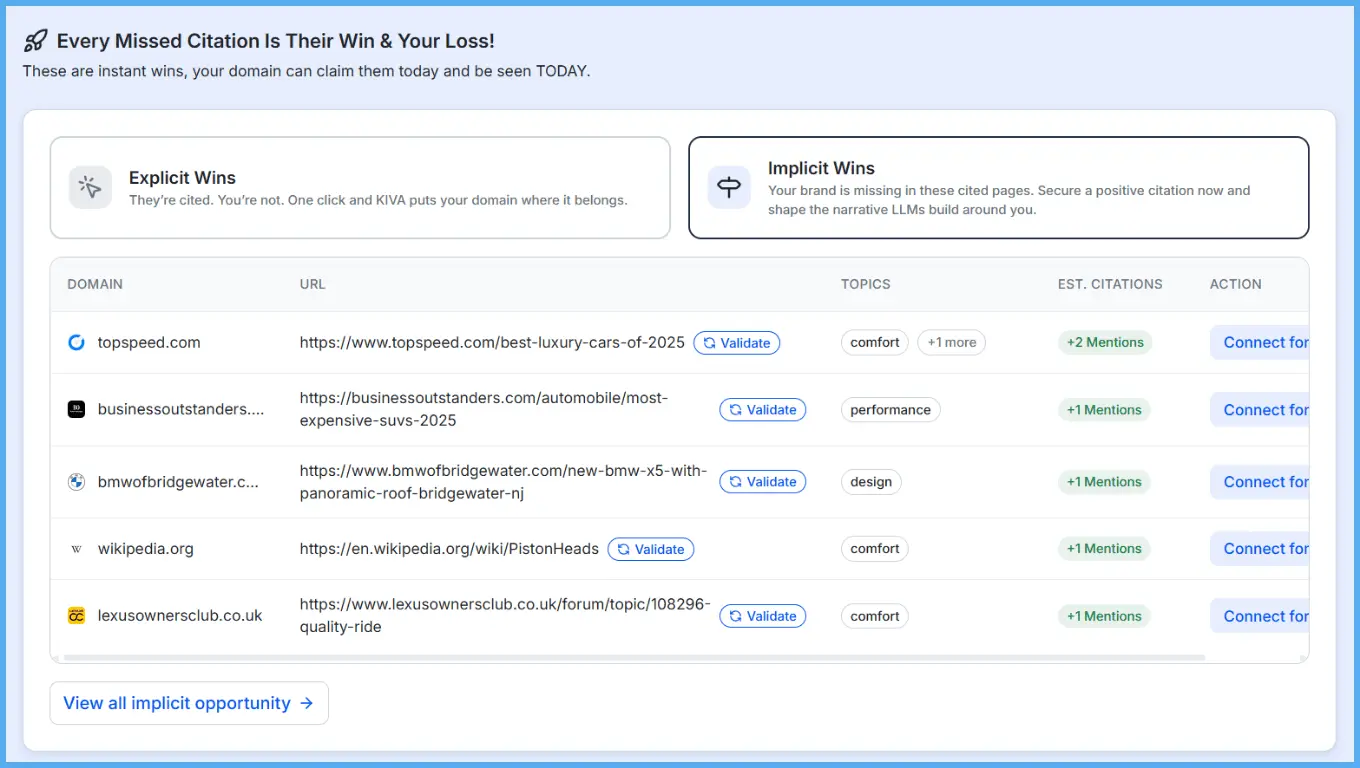Click the '+2 Mentions' badge for topspeed.com
This screenshot has width=1360, height=768.
[1104, 342]
